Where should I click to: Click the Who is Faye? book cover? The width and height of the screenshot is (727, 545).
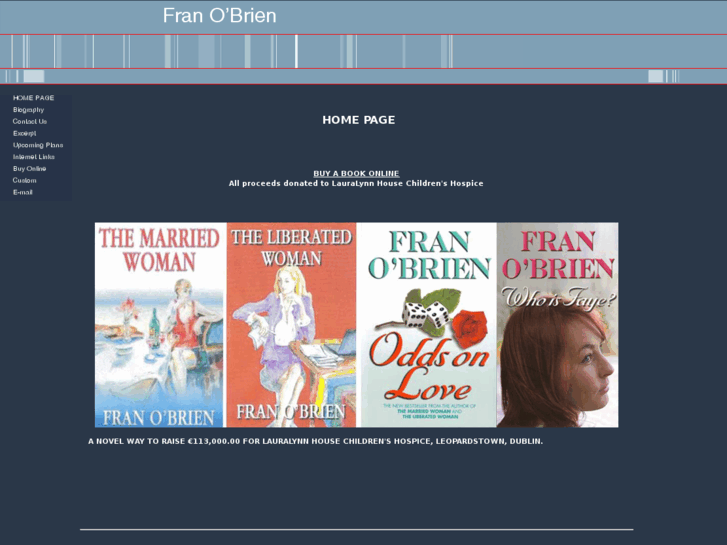pos(557,325)
